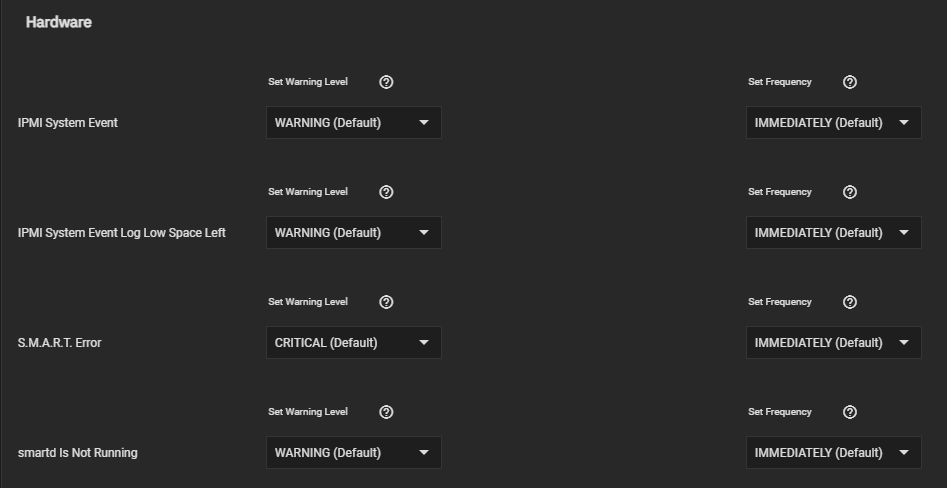Click help icon for smartd warning level
Viewport: 947px width, 488px height.
point(386,412)
